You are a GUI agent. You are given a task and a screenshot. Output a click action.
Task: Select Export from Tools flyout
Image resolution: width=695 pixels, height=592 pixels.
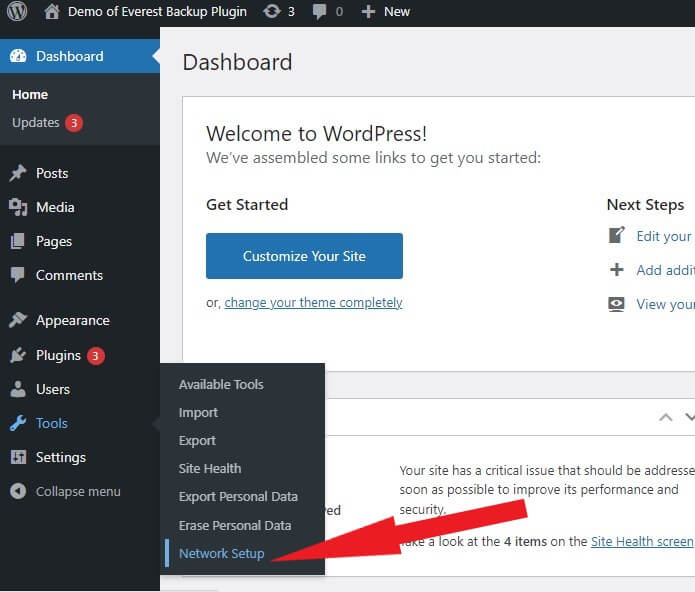(197, 440)
